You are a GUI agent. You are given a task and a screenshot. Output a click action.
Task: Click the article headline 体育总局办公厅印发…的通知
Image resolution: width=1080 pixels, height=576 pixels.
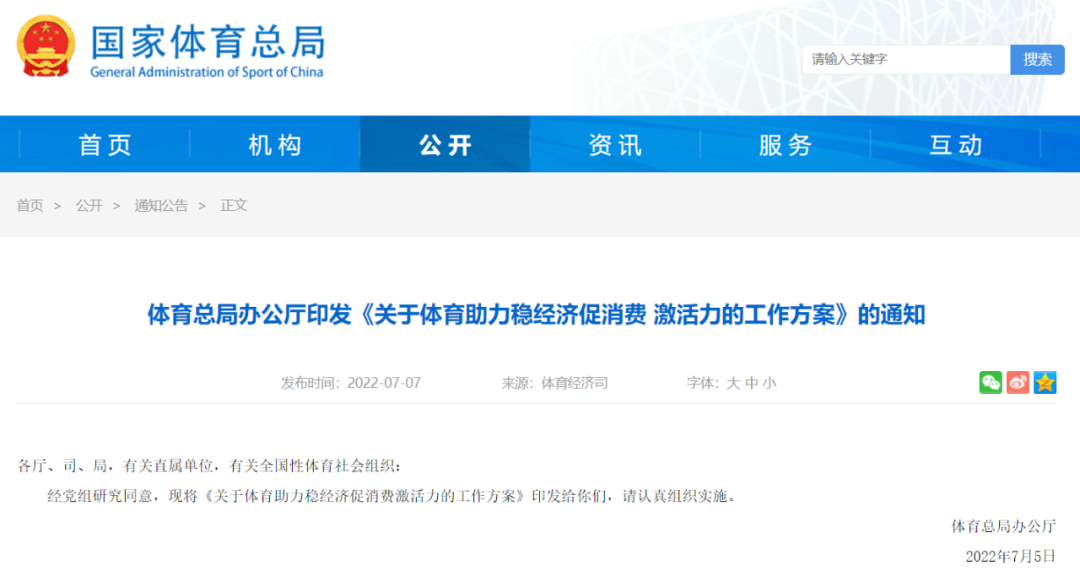point(536,315)
